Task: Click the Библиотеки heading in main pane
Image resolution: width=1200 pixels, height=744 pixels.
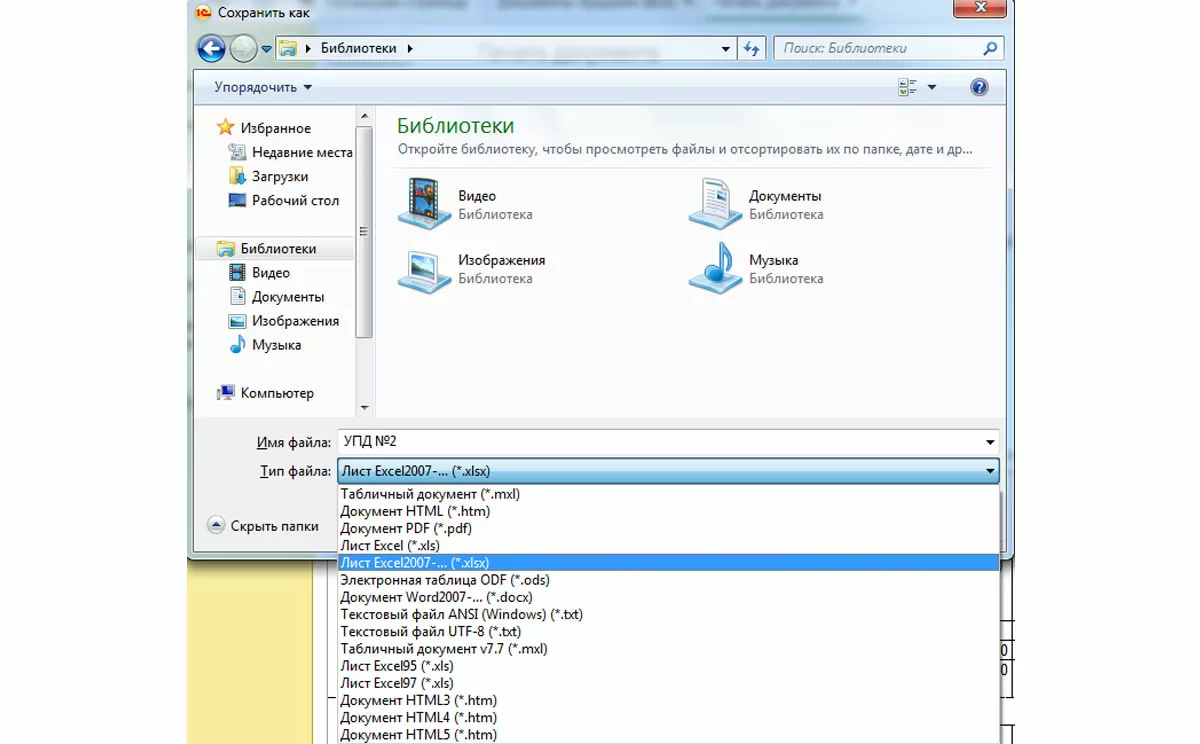Action: tap(456, 126)
